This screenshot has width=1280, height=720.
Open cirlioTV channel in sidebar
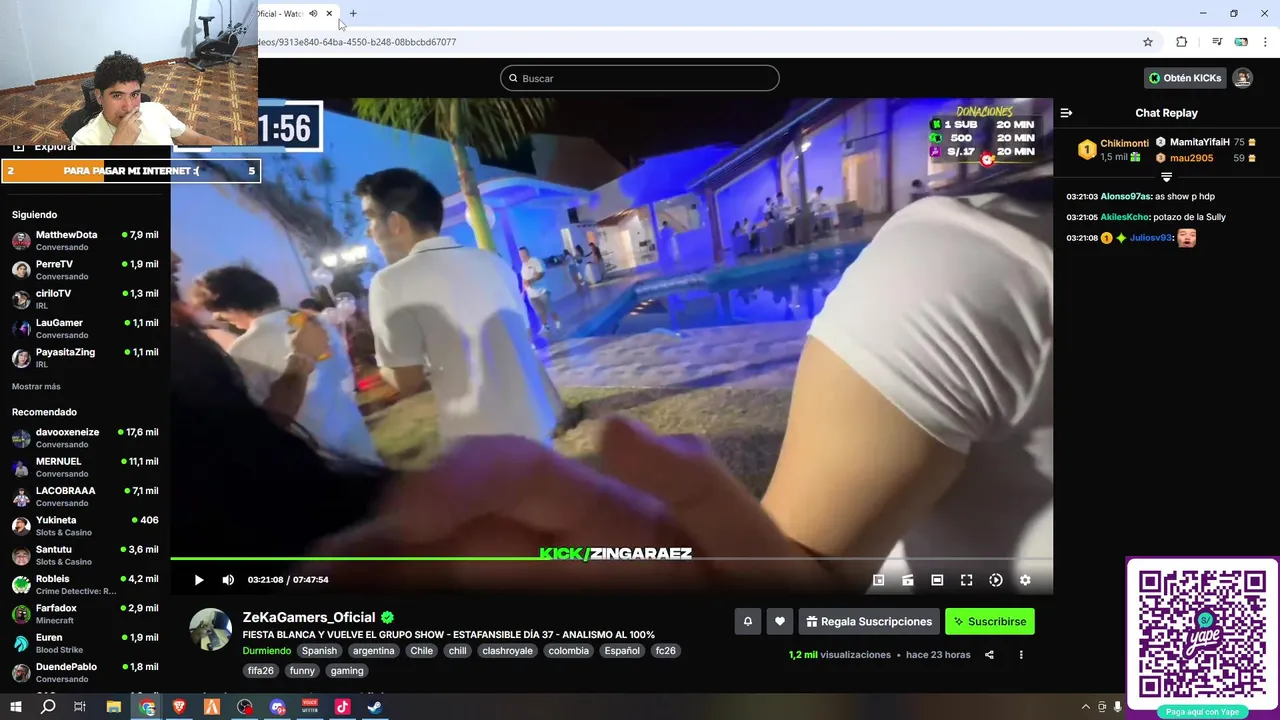[x=85, y=299]
